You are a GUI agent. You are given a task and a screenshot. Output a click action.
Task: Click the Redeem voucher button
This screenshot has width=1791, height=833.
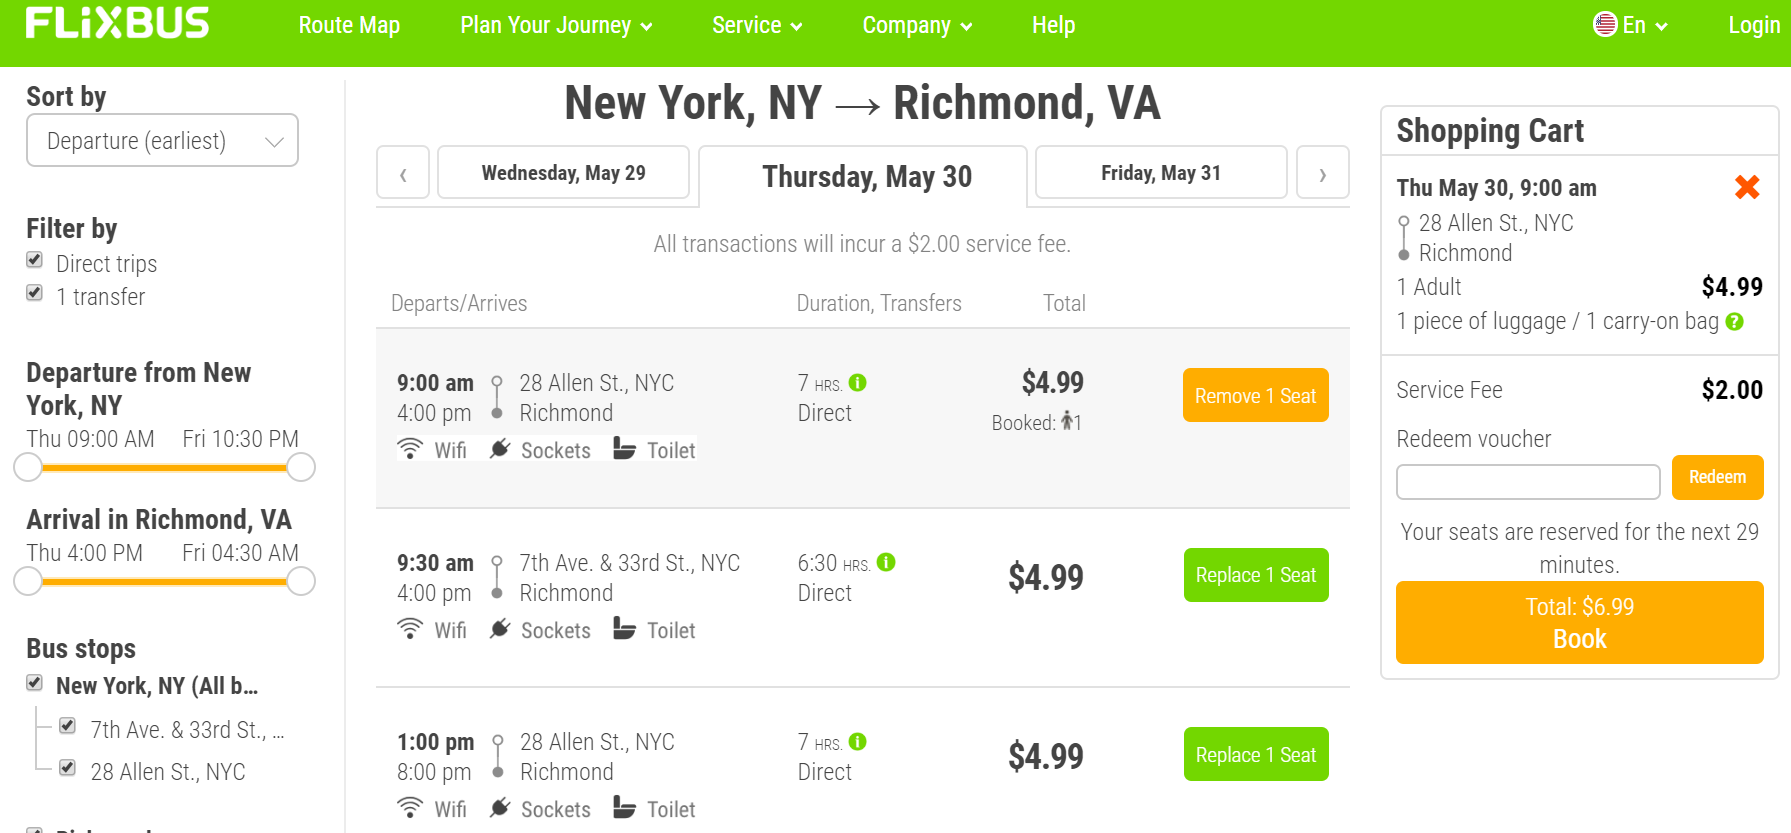[x=1717, y=478]
